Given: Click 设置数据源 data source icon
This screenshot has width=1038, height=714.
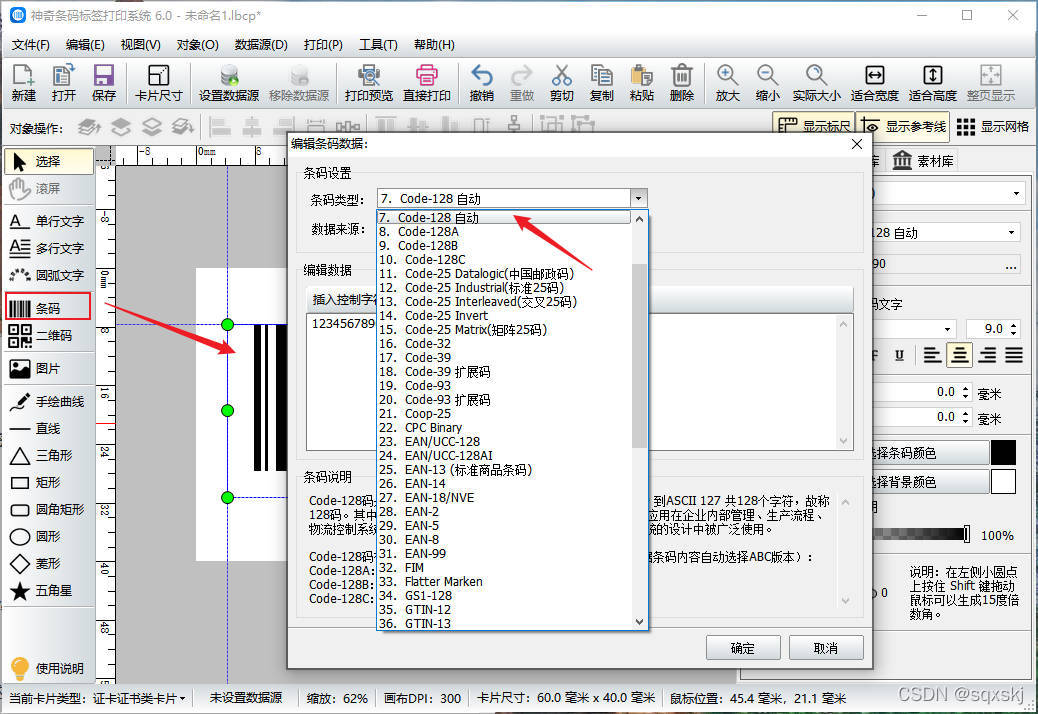Looking at the screenshot, I should point(229,83).
